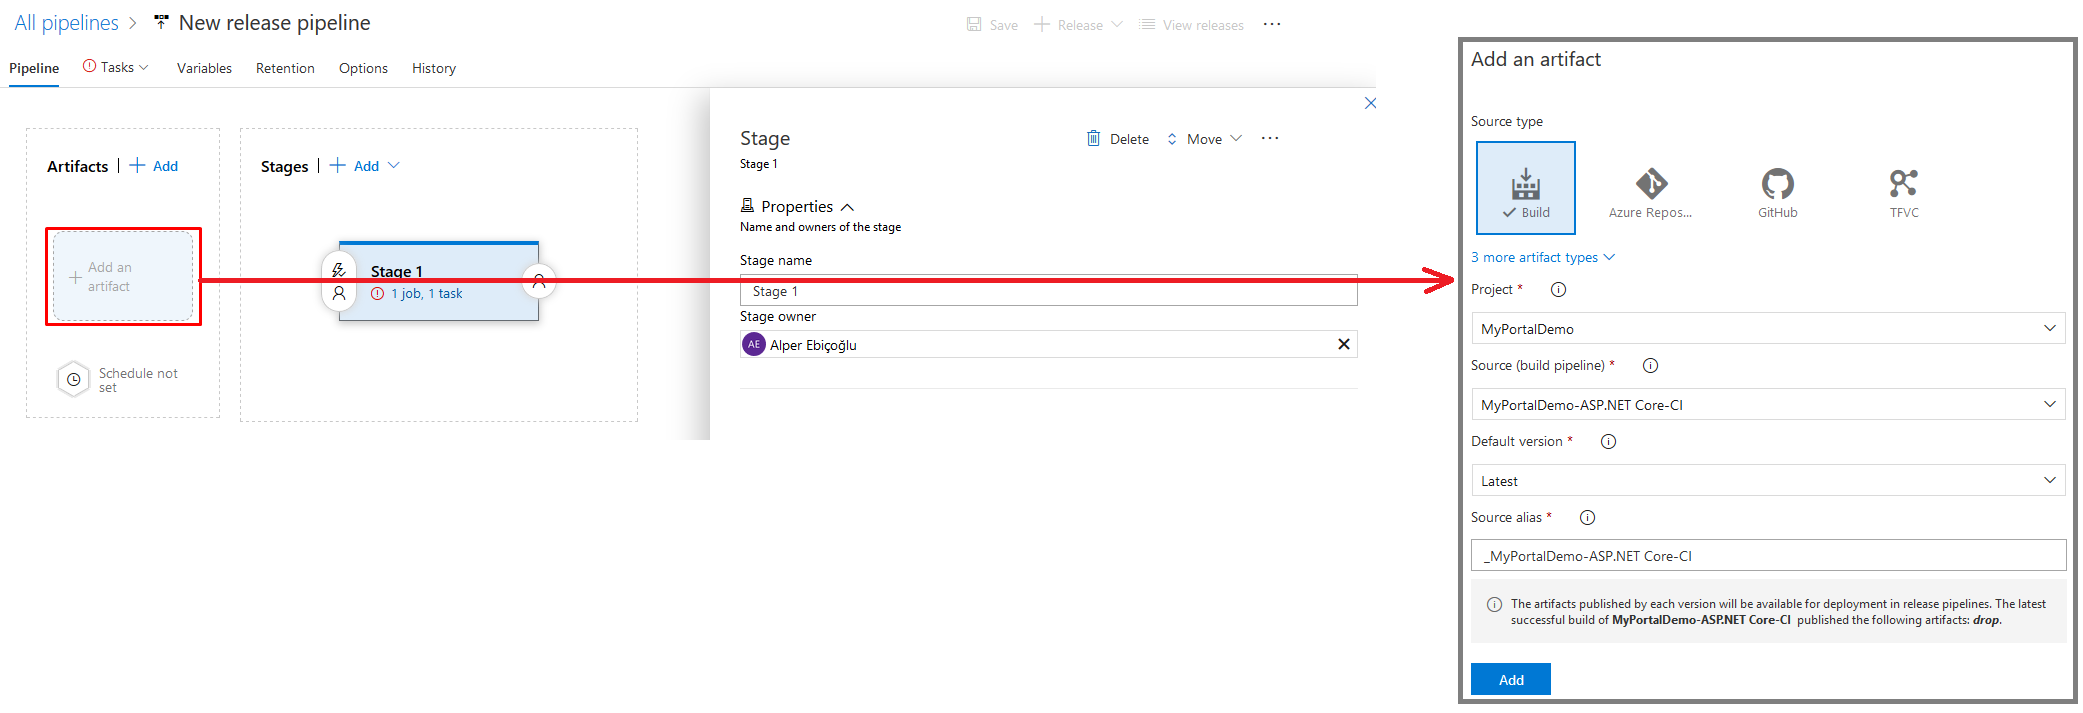Open pre-deployment approvers person icon on Stage 1
The height and width of the screenshot is (713, 2083).
click(x=339, y=294)
